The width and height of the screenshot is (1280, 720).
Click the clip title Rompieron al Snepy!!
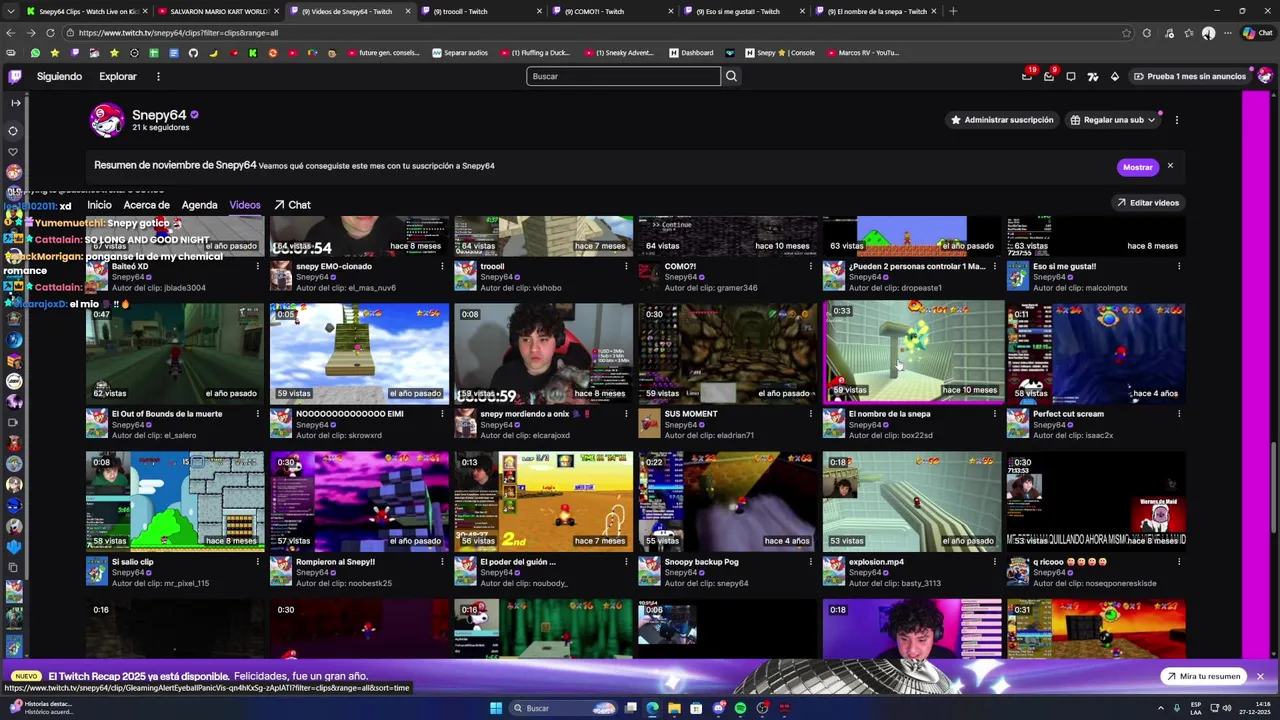tap(335, 562)
